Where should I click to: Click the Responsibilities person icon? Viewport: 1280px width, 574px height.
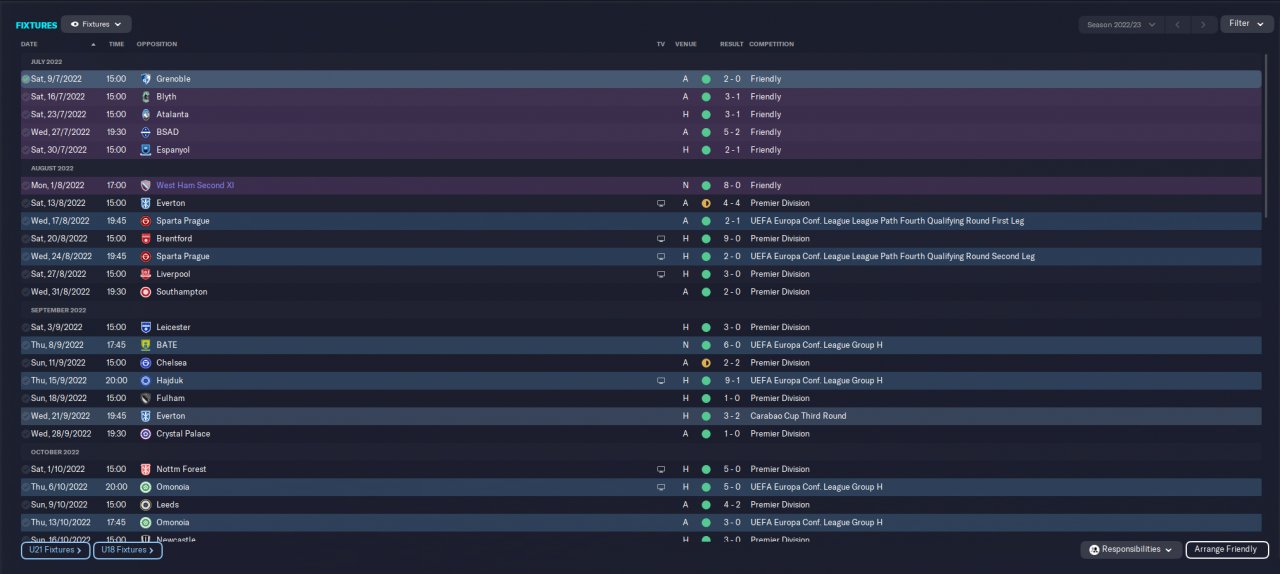1094,550
